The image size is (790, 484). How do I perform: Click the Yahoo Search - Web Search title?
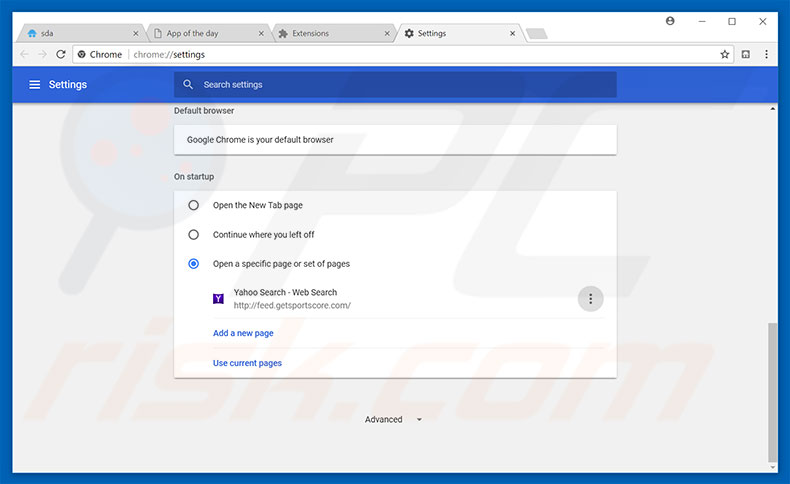(285, 292)
